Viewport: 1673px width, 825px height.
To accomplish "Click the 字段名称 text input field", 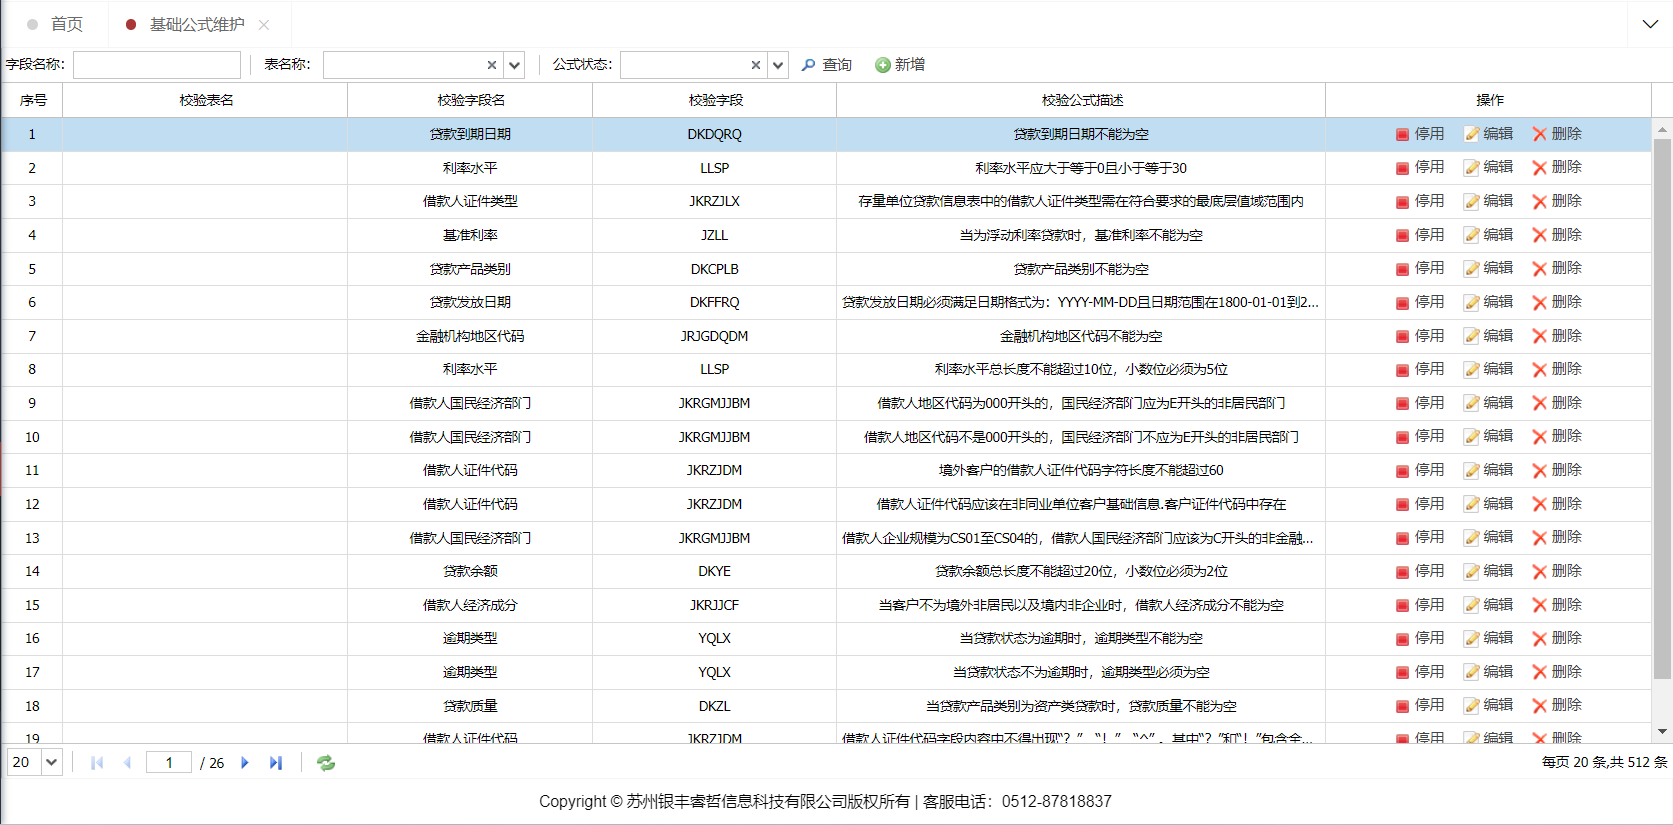I will coord(157,65).
